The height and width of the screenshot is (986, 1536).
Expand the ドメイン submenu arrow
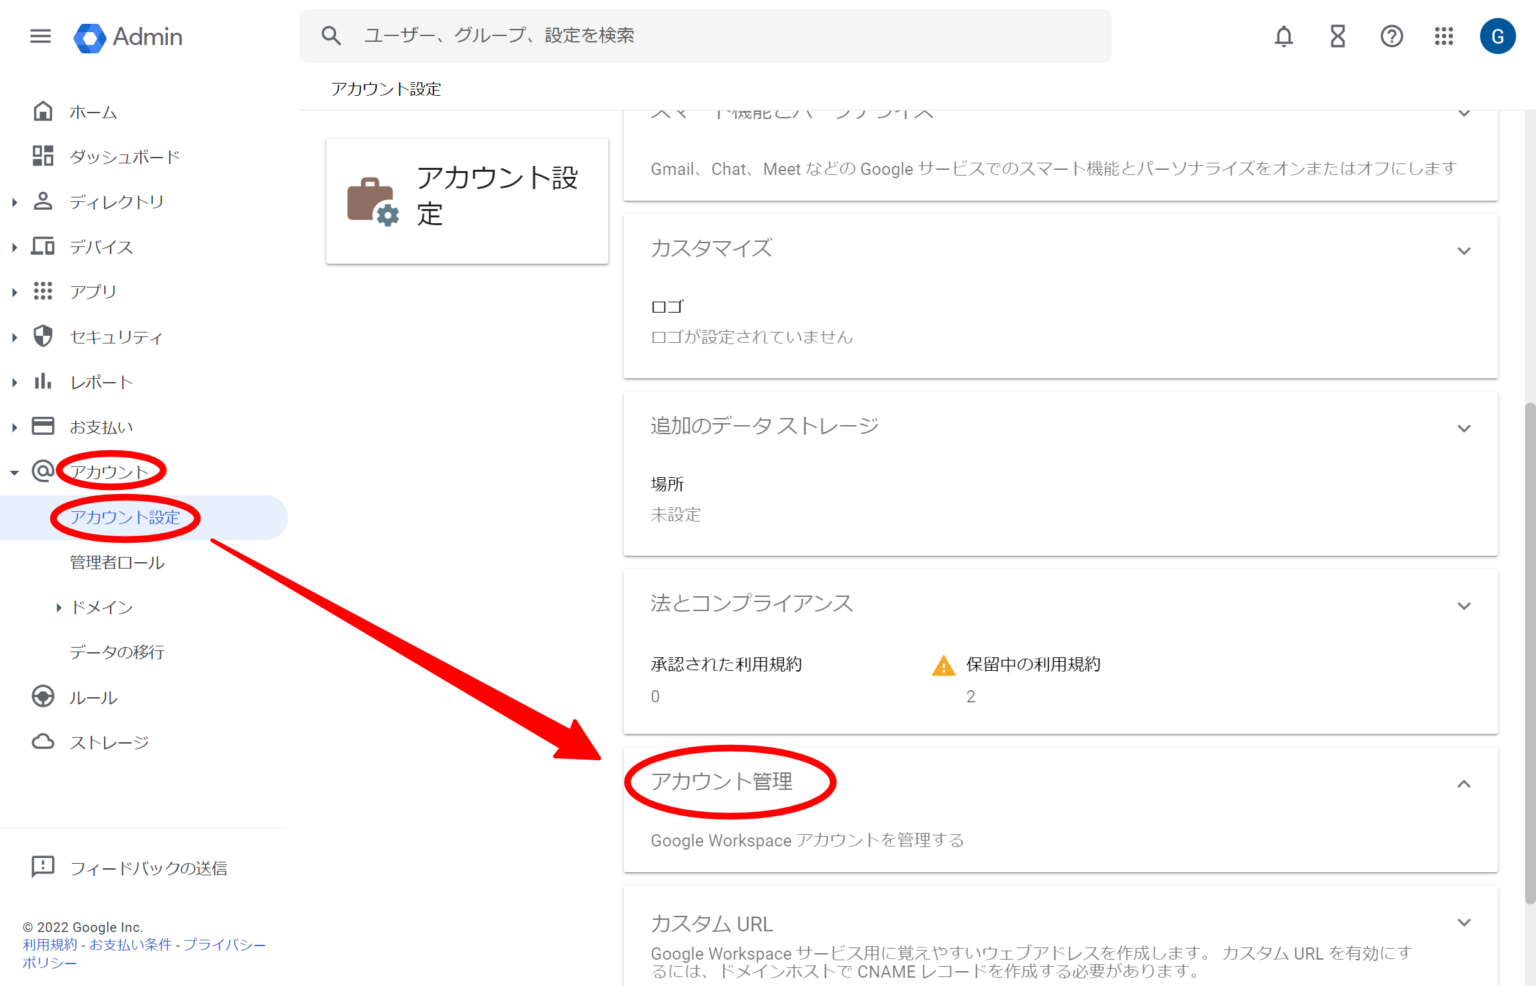point(58,607)
